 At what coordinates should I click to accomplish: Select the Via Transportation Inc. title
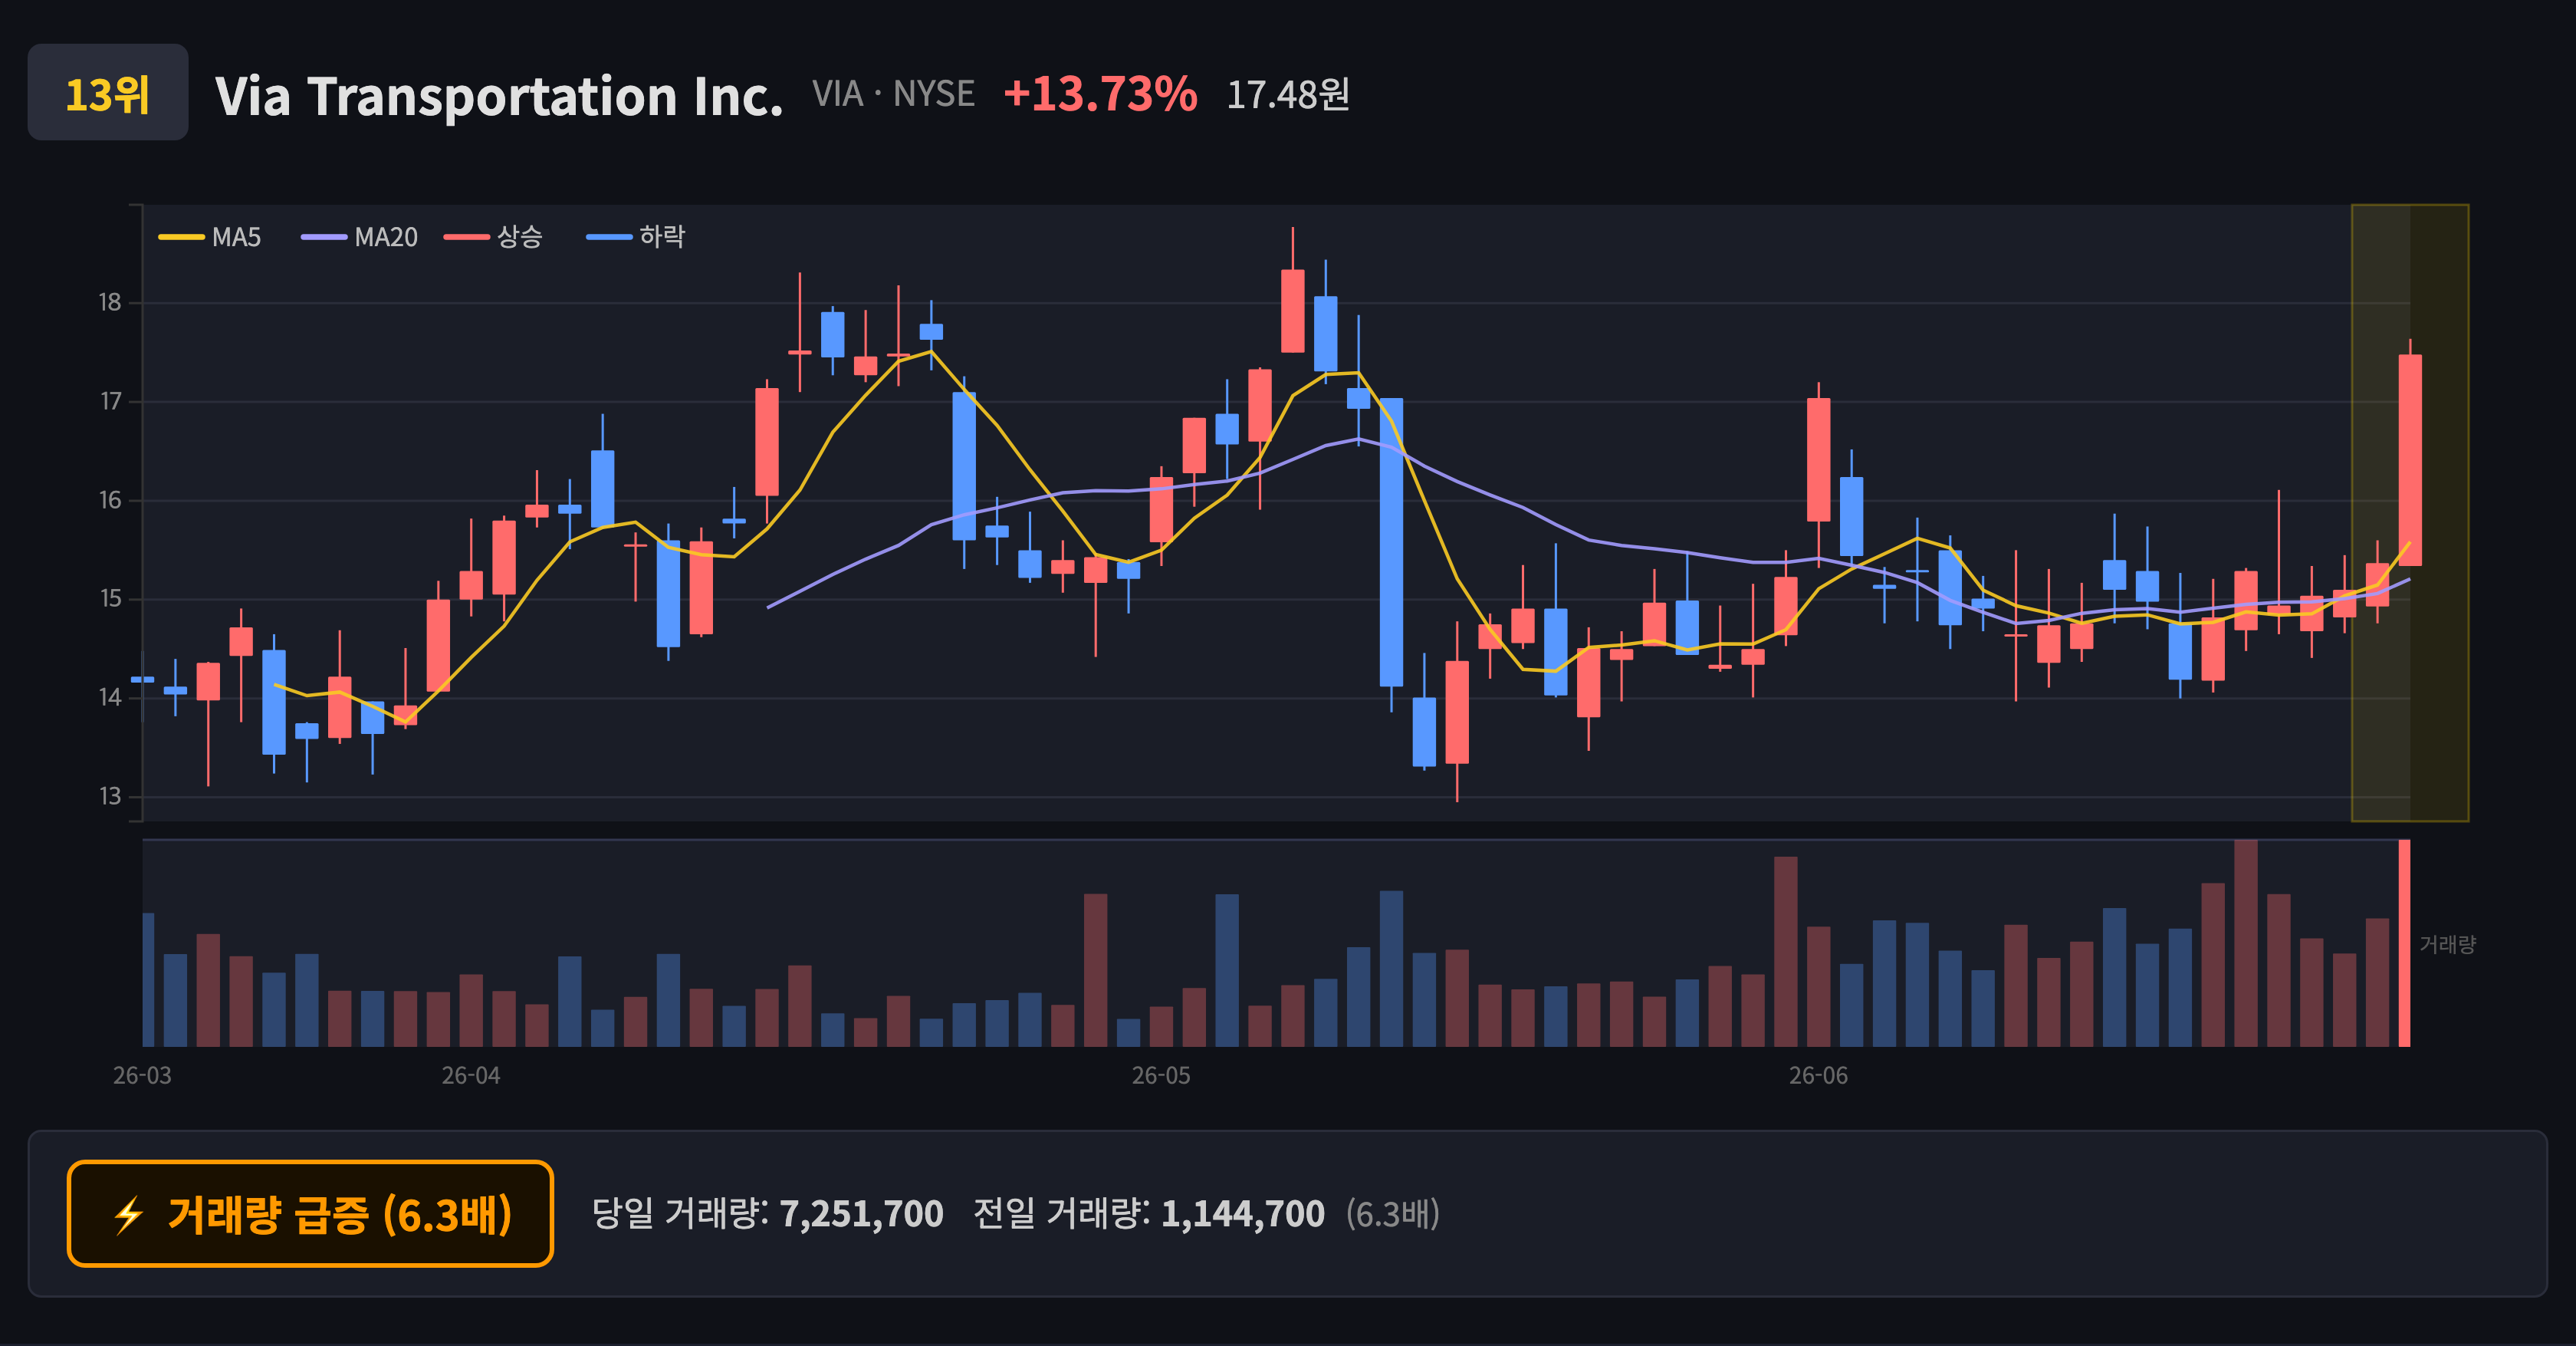click(499, 96)
